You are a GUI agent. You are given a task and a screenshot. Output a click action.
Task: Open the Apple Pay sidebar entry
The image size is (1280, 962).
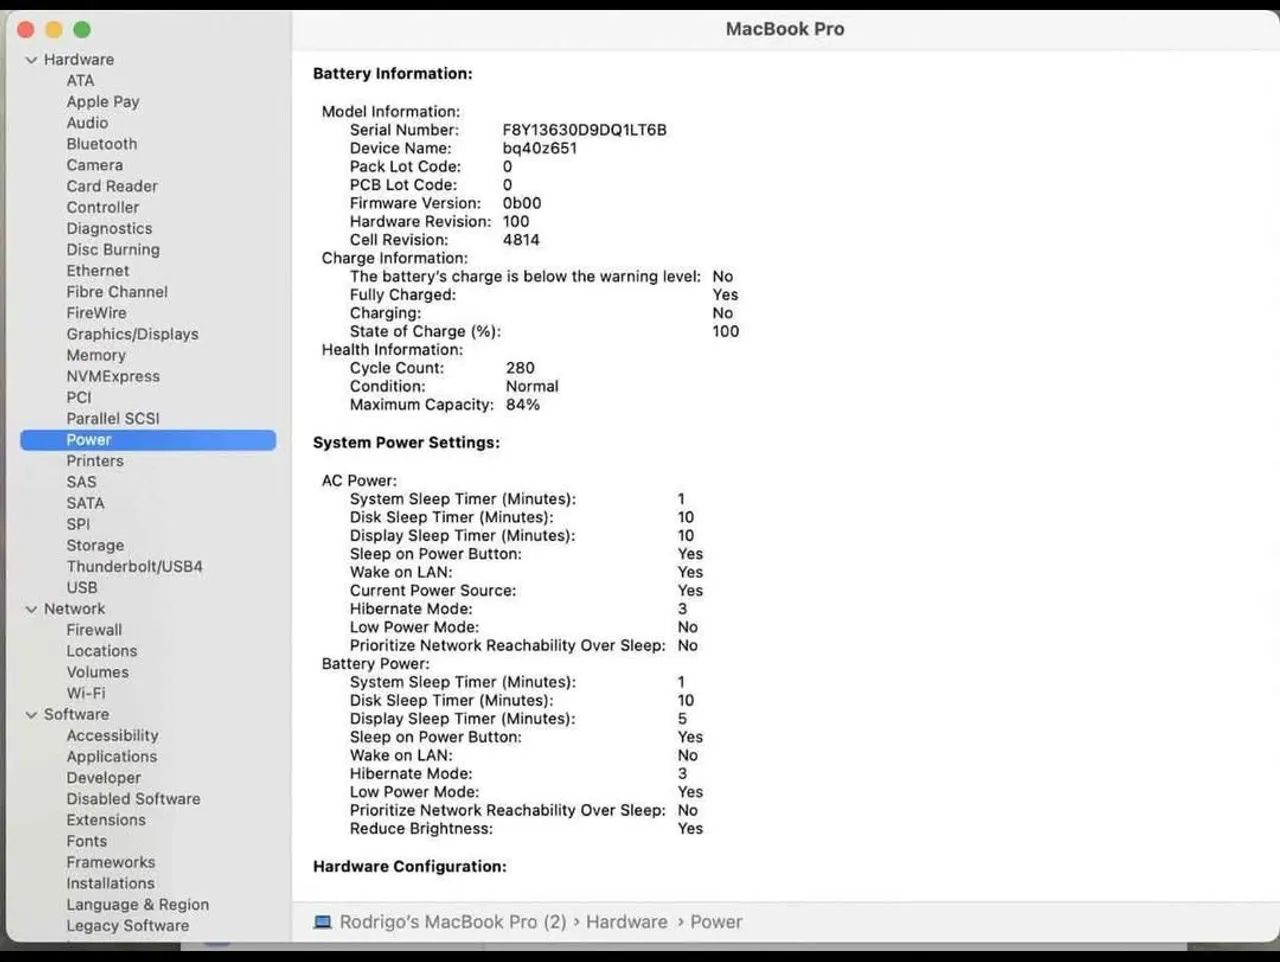[x=103, y=102]
